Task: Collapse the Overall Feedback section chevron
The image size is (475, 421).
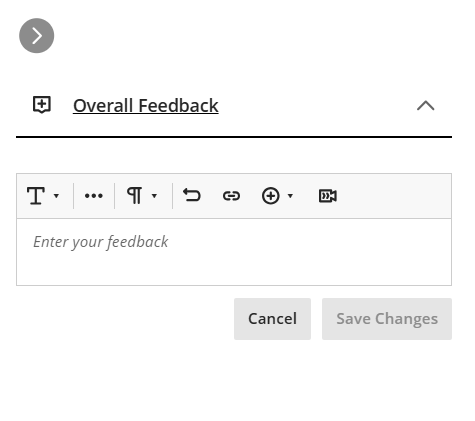Action: [x=426, y=106]
